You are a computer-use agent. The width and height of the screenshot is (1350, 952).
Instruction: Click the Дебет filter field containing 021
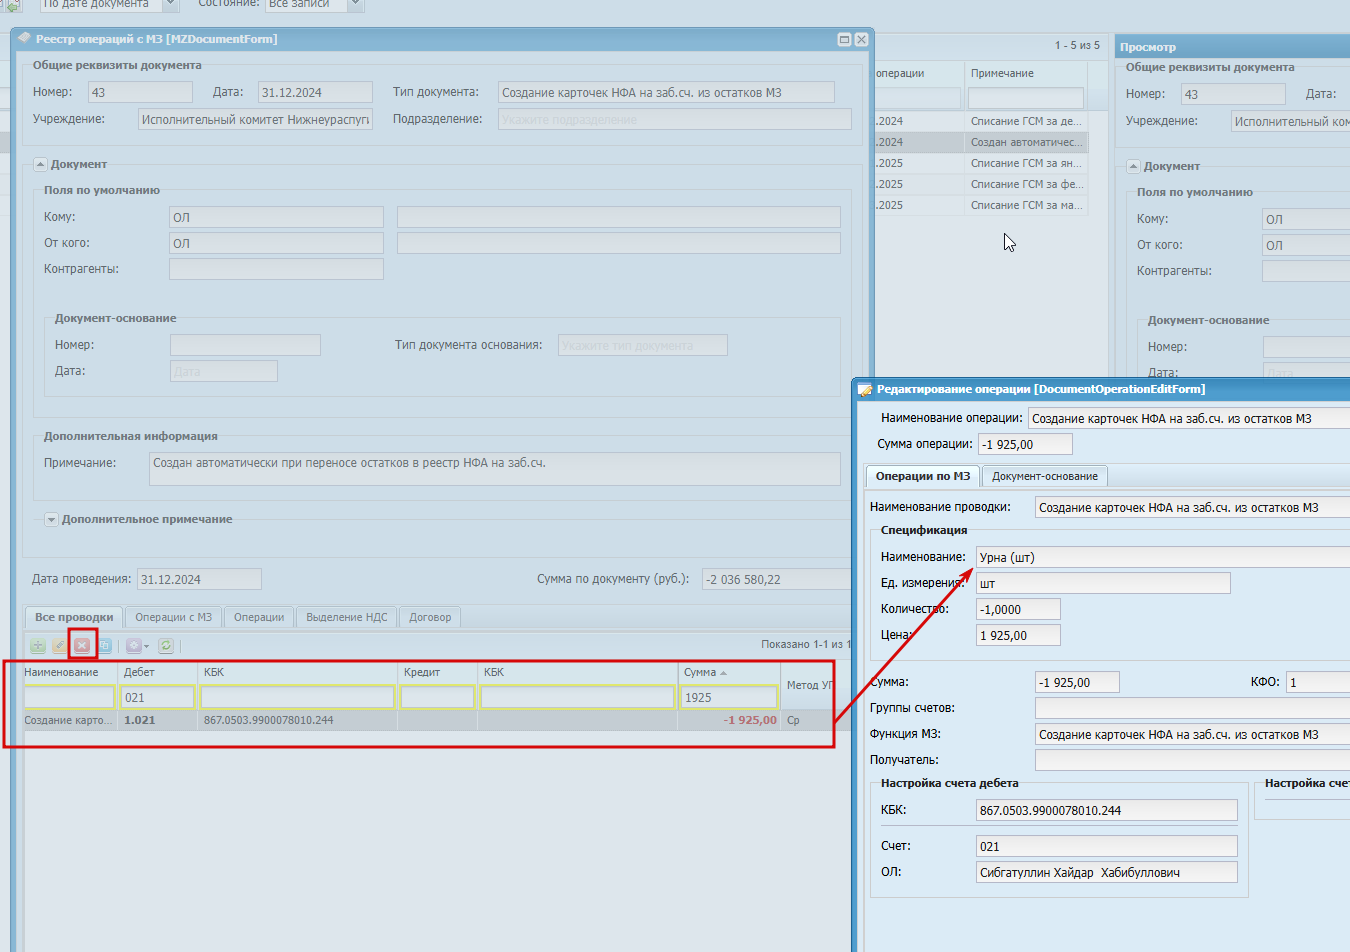pos(157,697)
